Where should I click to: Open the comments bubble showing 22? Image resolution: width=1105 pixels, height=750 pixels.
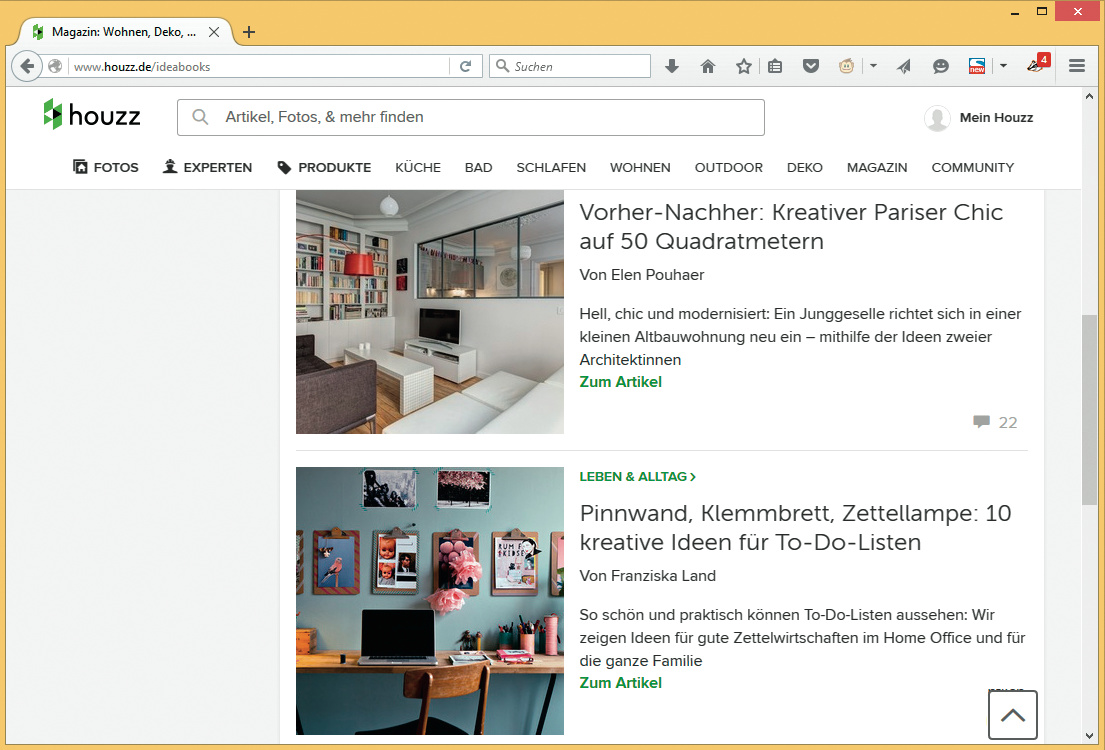(994, 422)
